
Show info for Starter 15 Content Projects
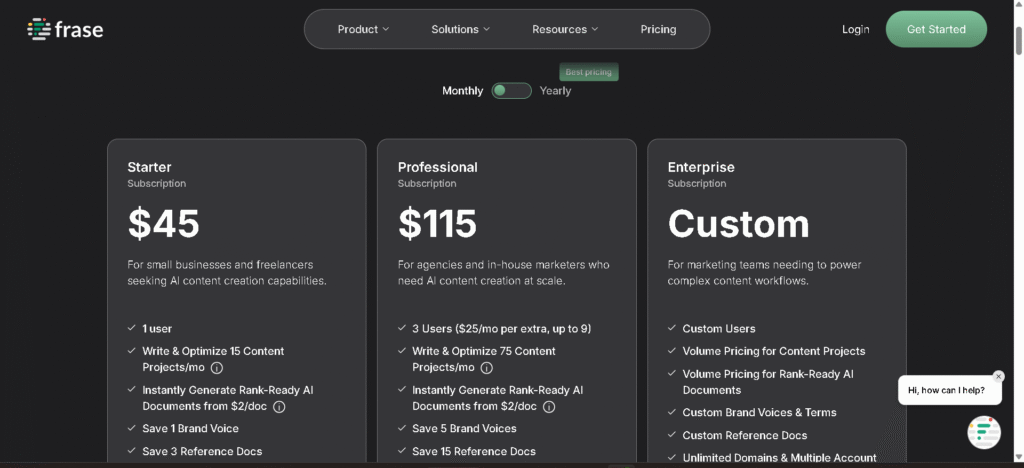pos(217,367)
